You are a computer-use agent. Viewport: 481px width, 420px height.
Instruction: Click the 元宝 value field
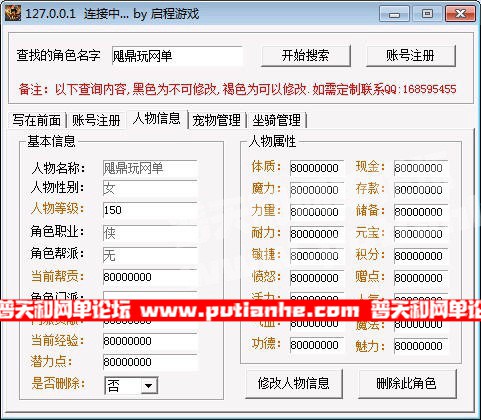pyautogui.click(x=421, y=234)
